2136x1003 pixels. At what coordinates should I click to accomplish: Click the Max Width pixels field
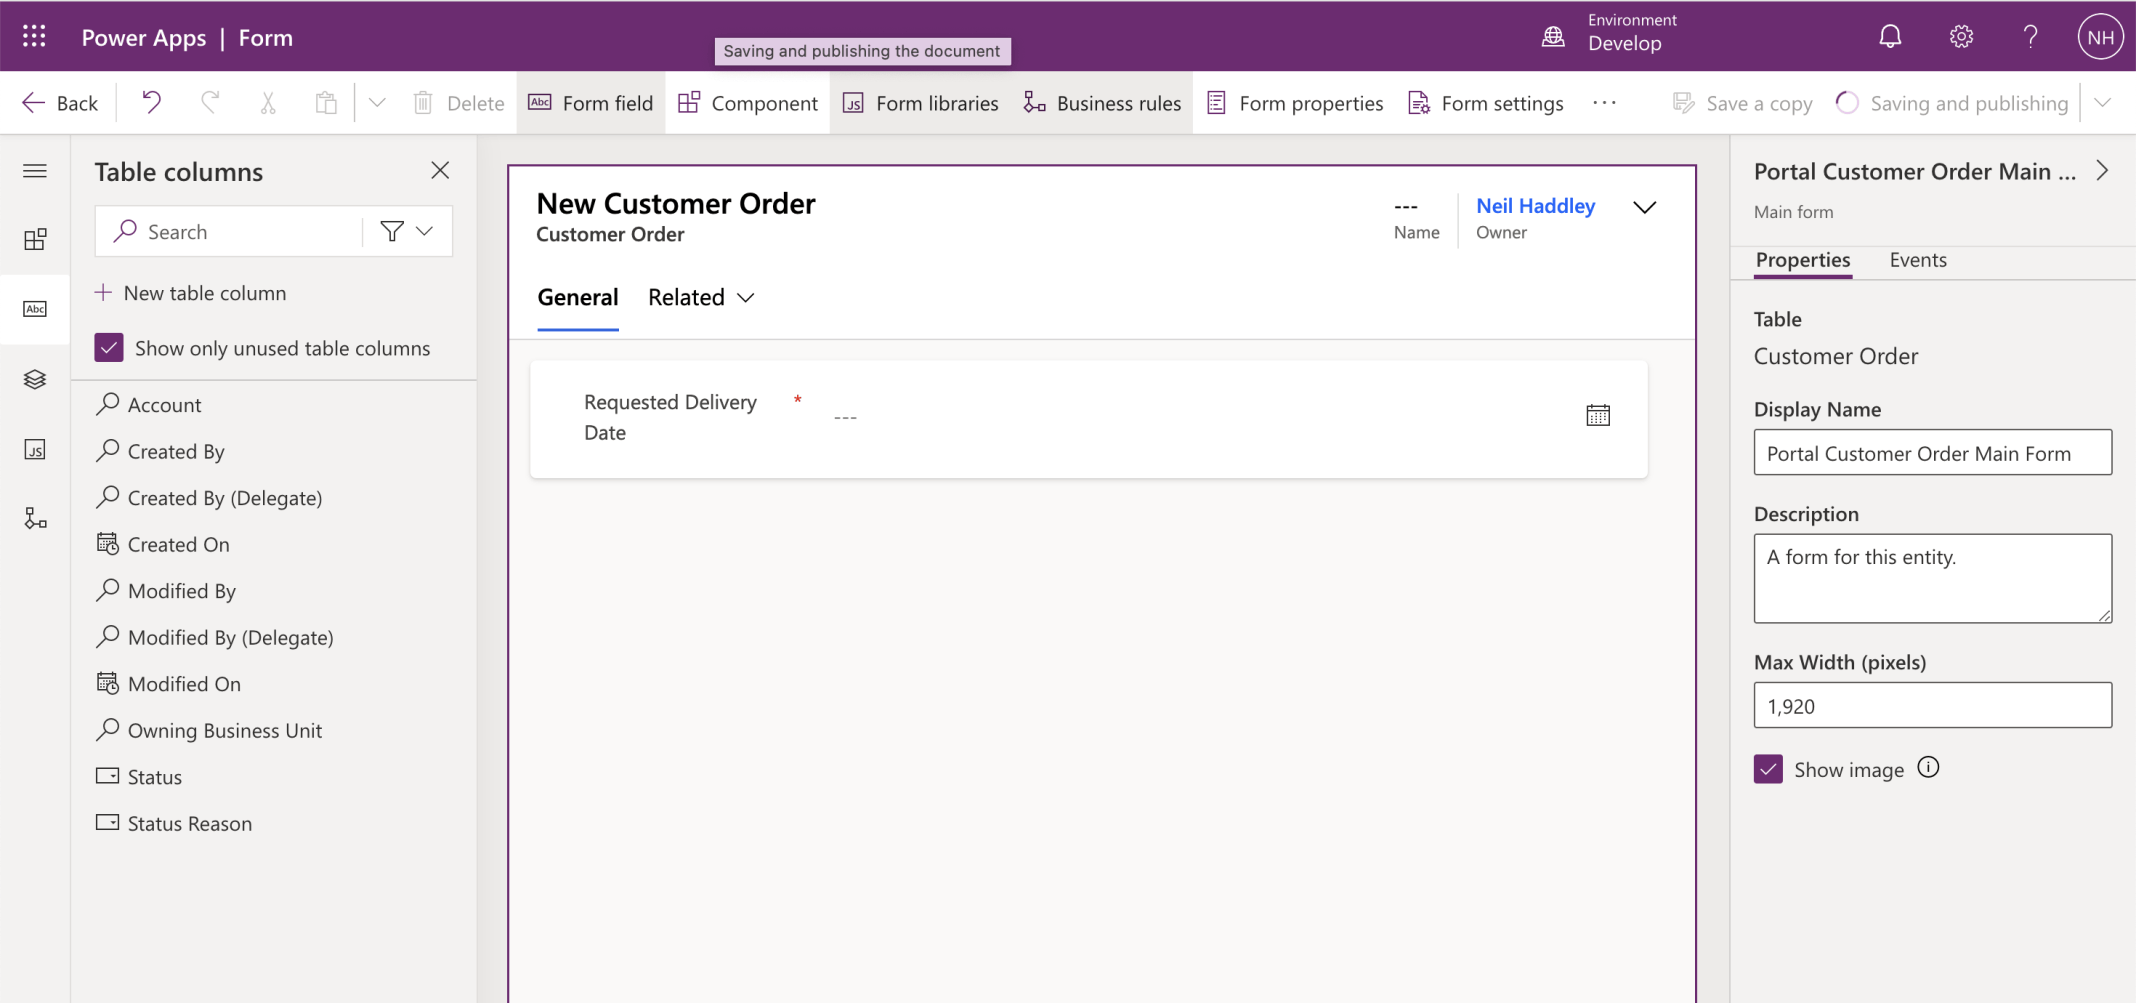(x=1931, y=706)
